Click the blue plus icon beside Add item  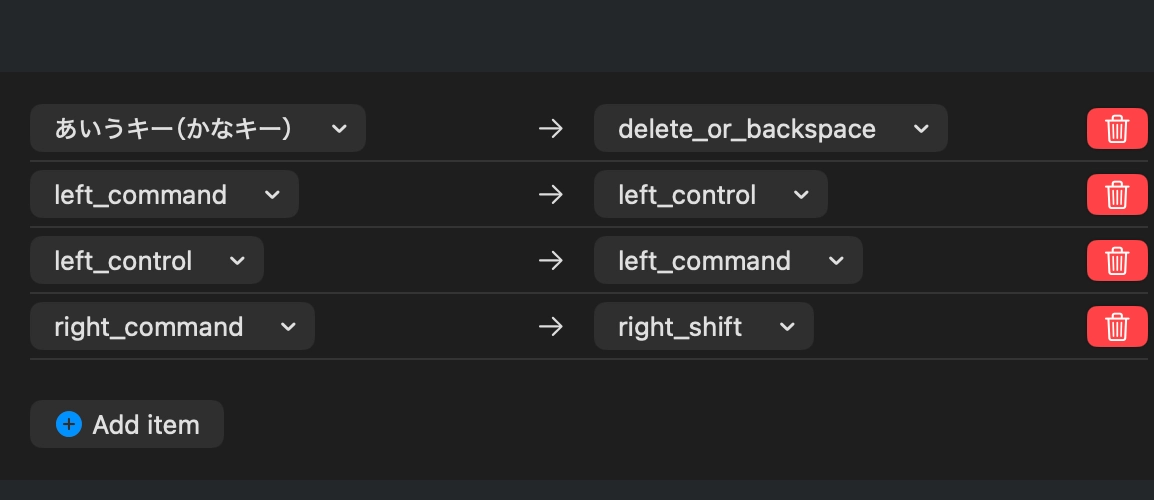(x=68, y=424)
